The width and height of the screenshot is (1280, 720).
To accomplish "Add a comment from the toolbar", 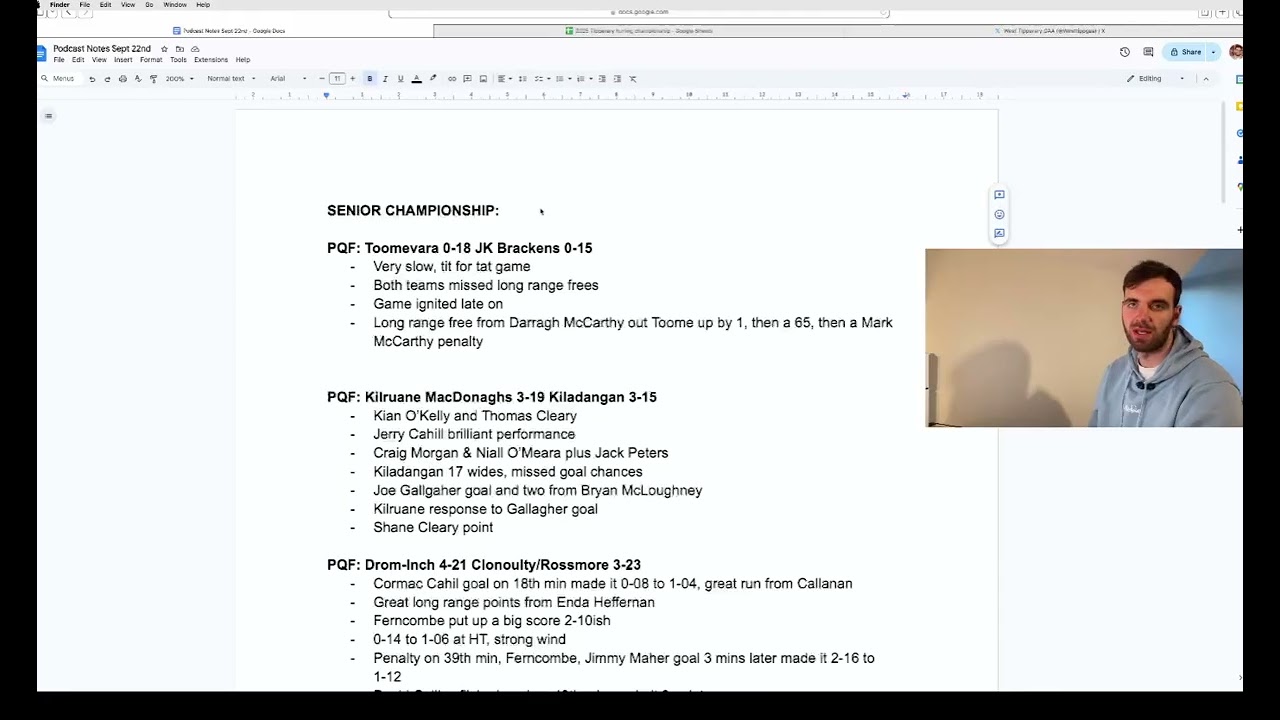I will (467, 79).
